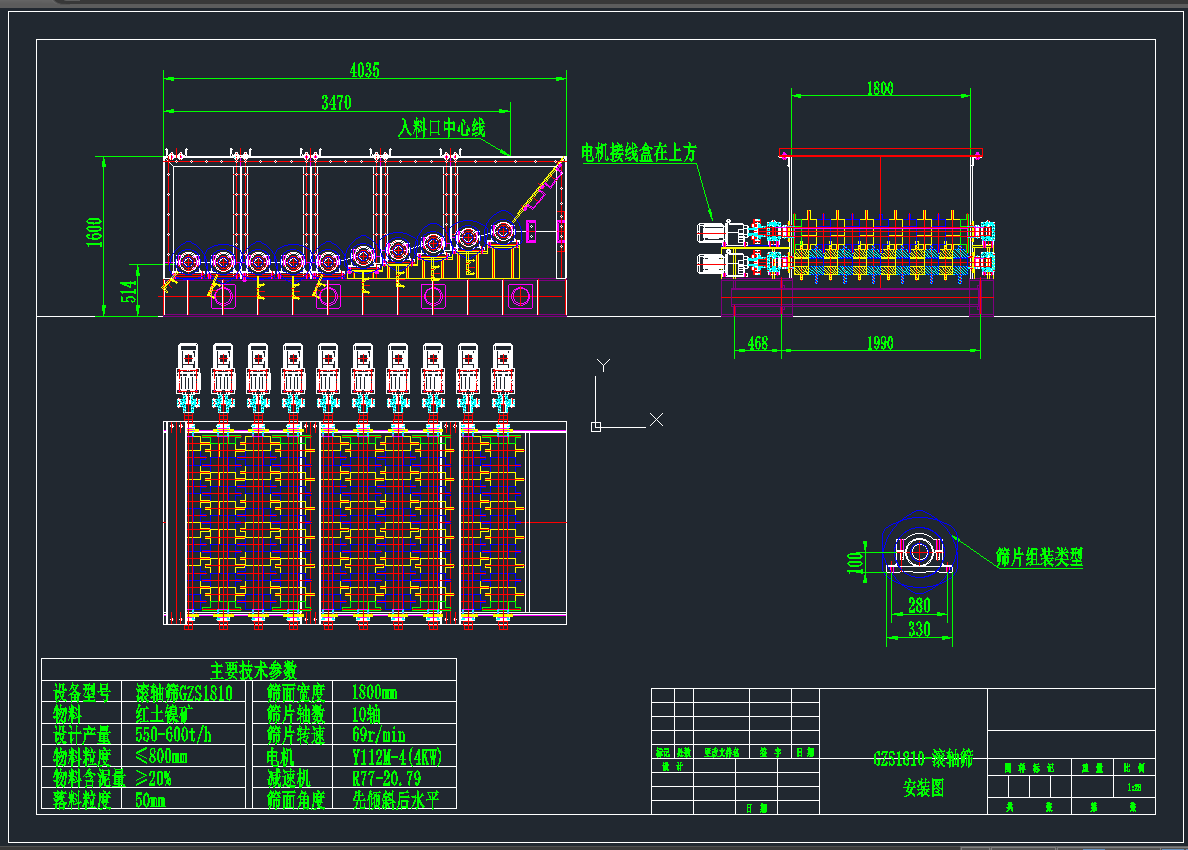This screenshot has height=850, width=1188.
Task: Click the 主要技术参数 table title
Action: tap(254, 670)
